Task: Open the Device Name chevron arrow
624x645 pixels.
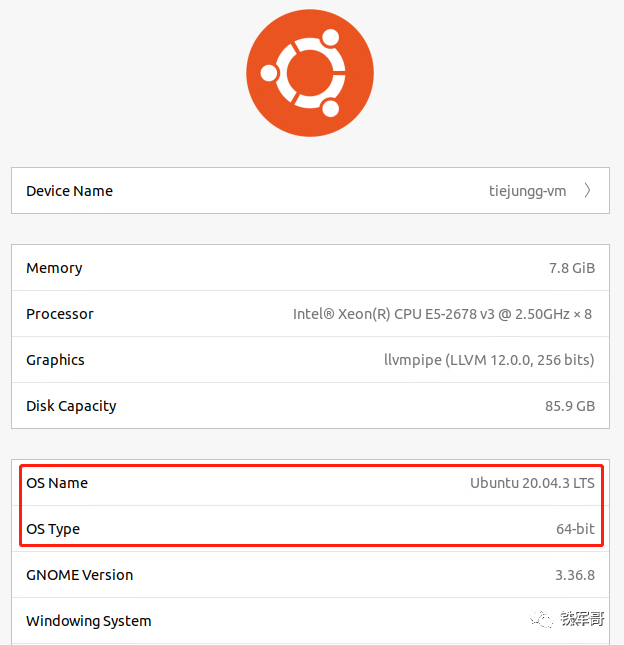Action: [587, 191]
